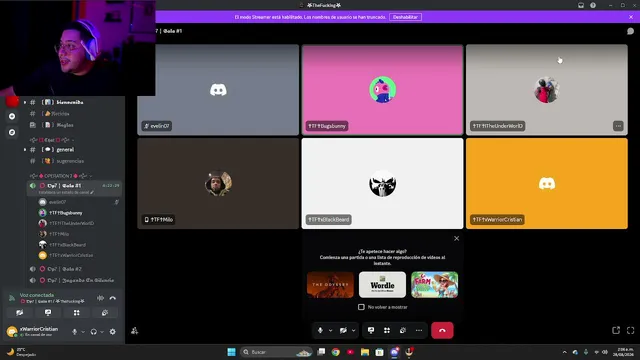Select Milo in the voice member list
Screen dimensions: 640x360
(x=78, y=234)
